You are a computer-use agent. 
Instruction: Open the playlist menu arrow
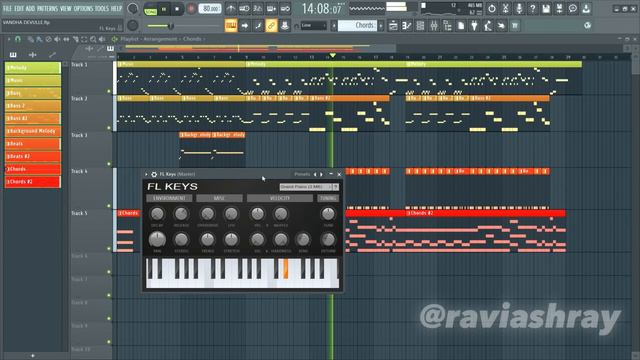coord(9,39)
